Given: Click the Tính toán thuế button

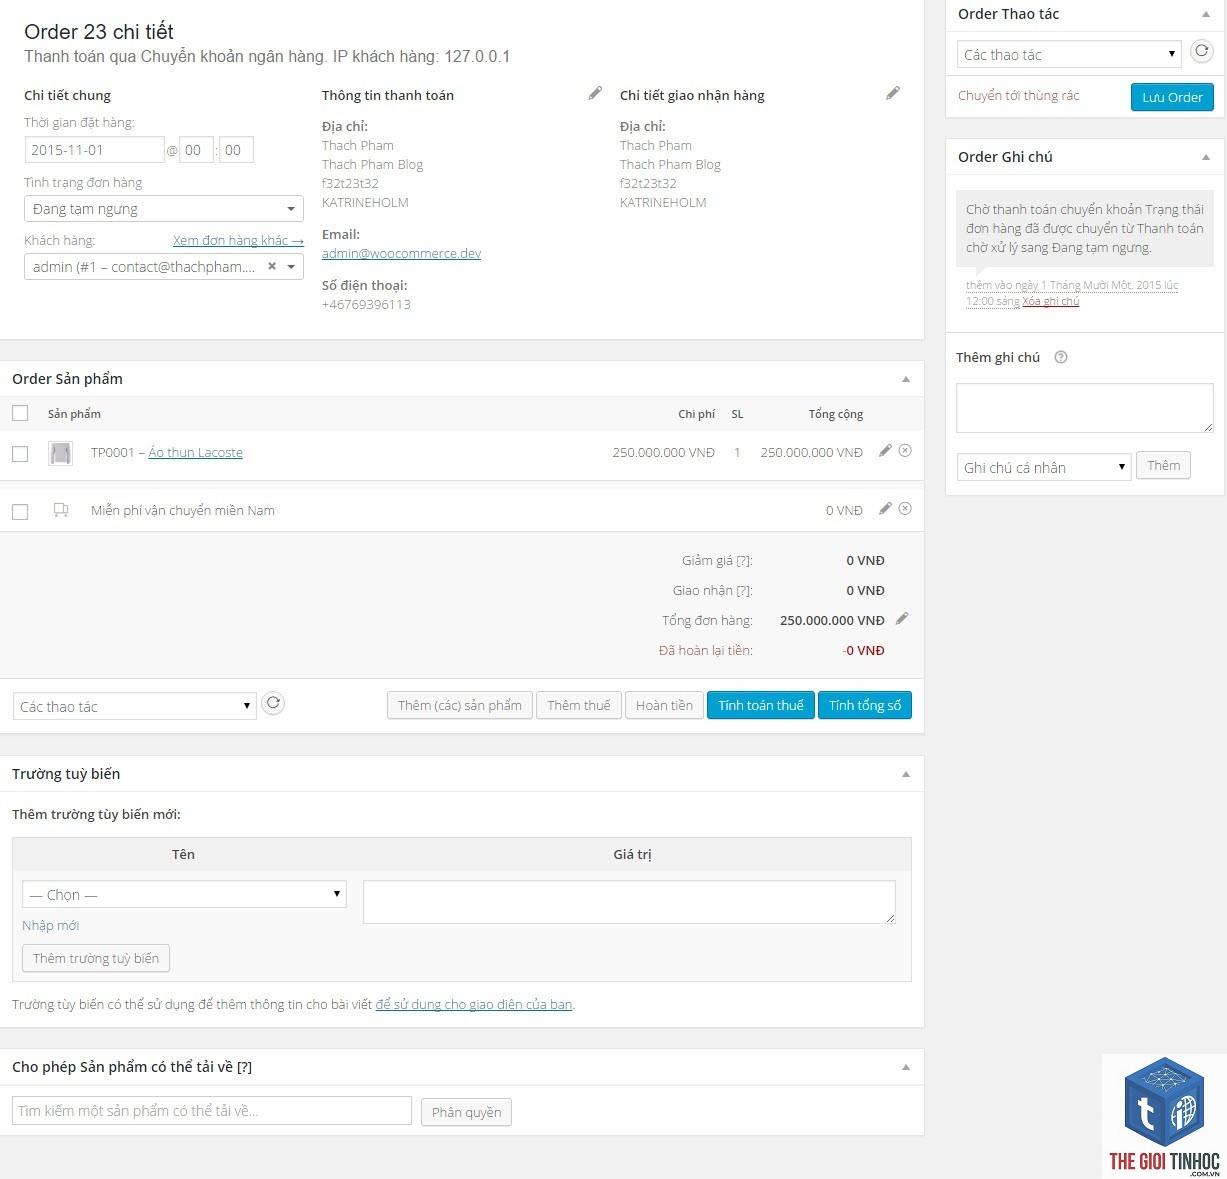Looking at the screenshot, I should coord(760,705).
